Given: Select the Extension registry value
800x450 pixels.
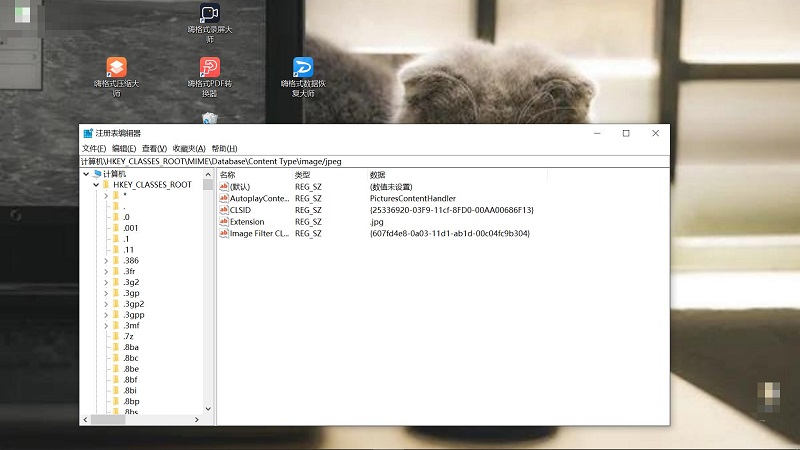Looking at the screenshot, I should tap(246, 222).
